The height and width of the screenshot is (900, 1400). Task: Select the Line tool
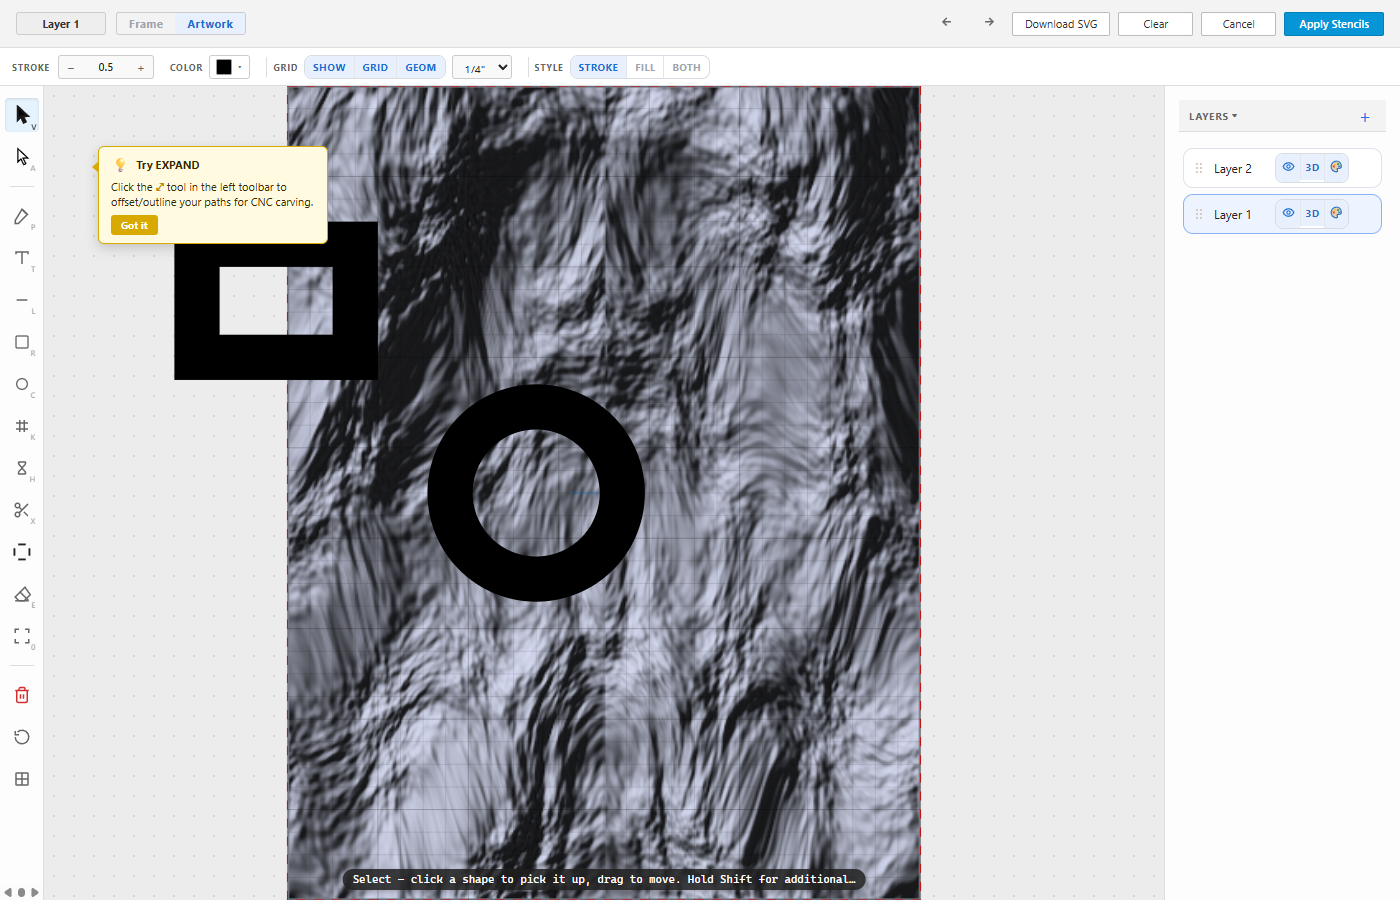pos(22,300)
